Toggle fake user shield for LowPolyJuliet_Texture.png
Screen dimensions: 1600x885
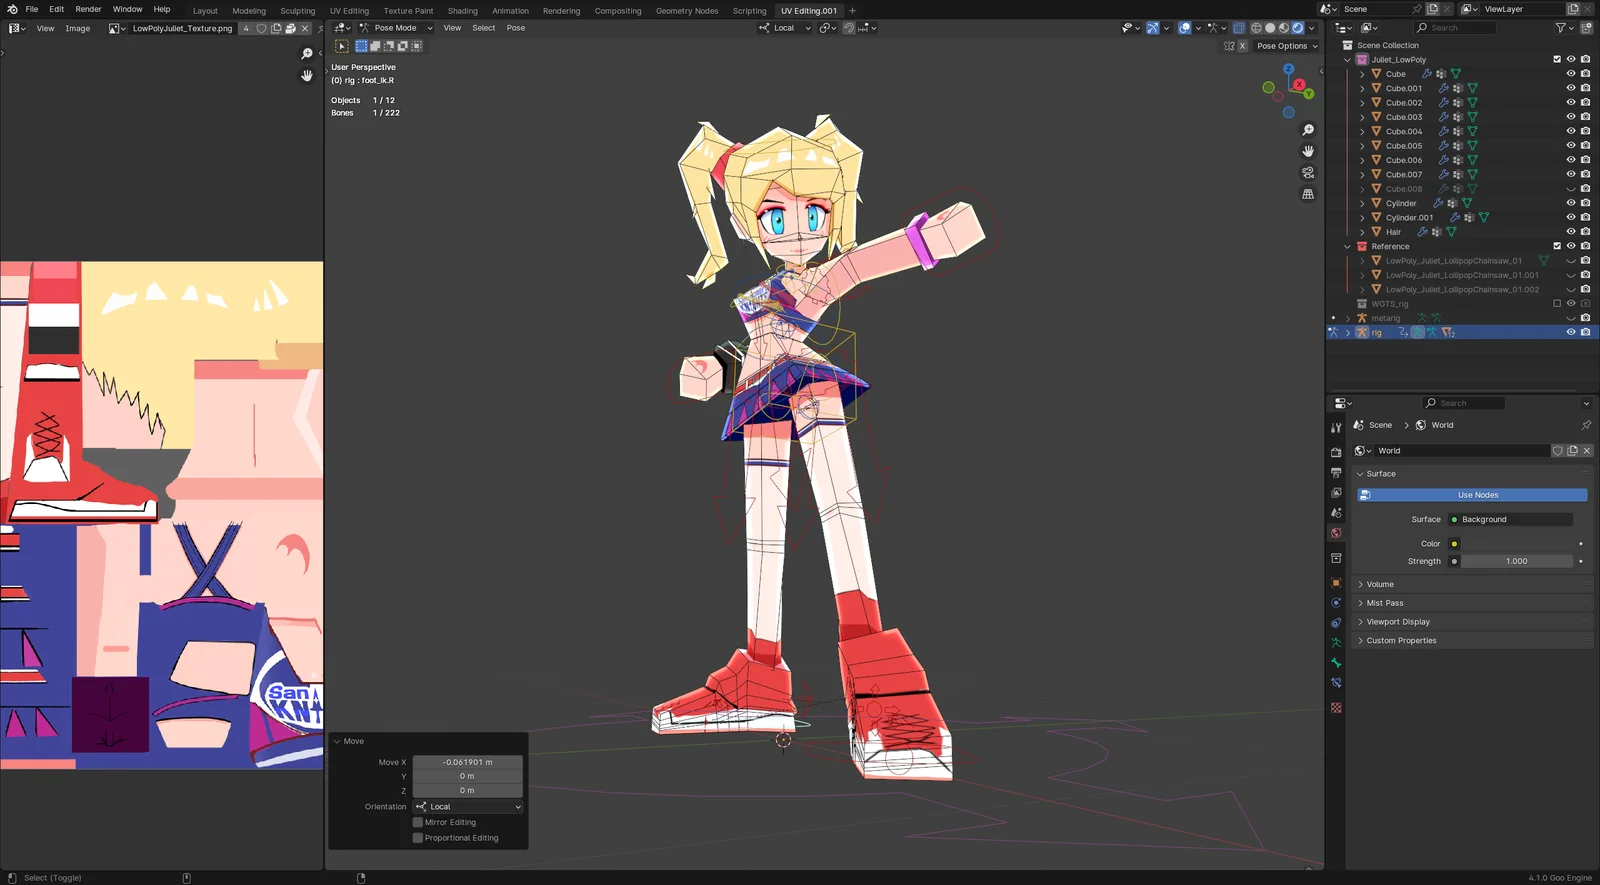point(261,28)
